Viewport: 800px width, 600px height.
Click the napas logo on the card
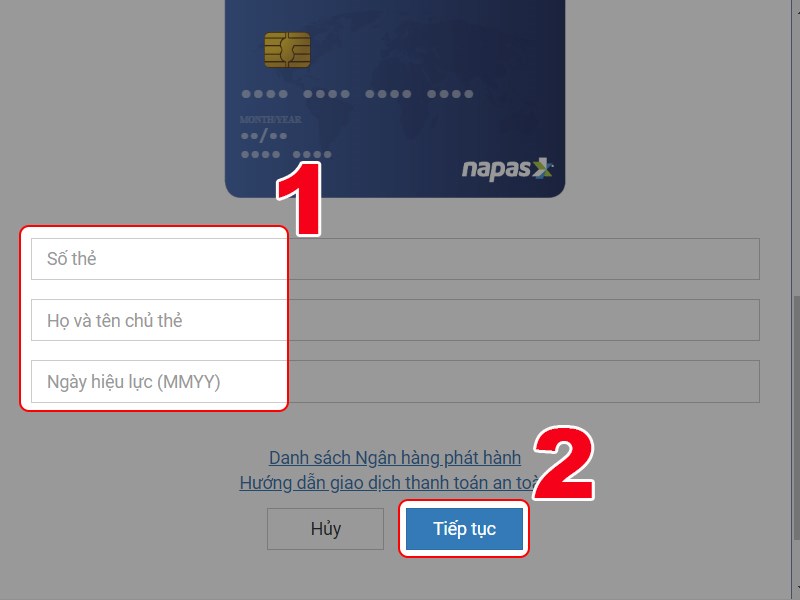(507, 169)
